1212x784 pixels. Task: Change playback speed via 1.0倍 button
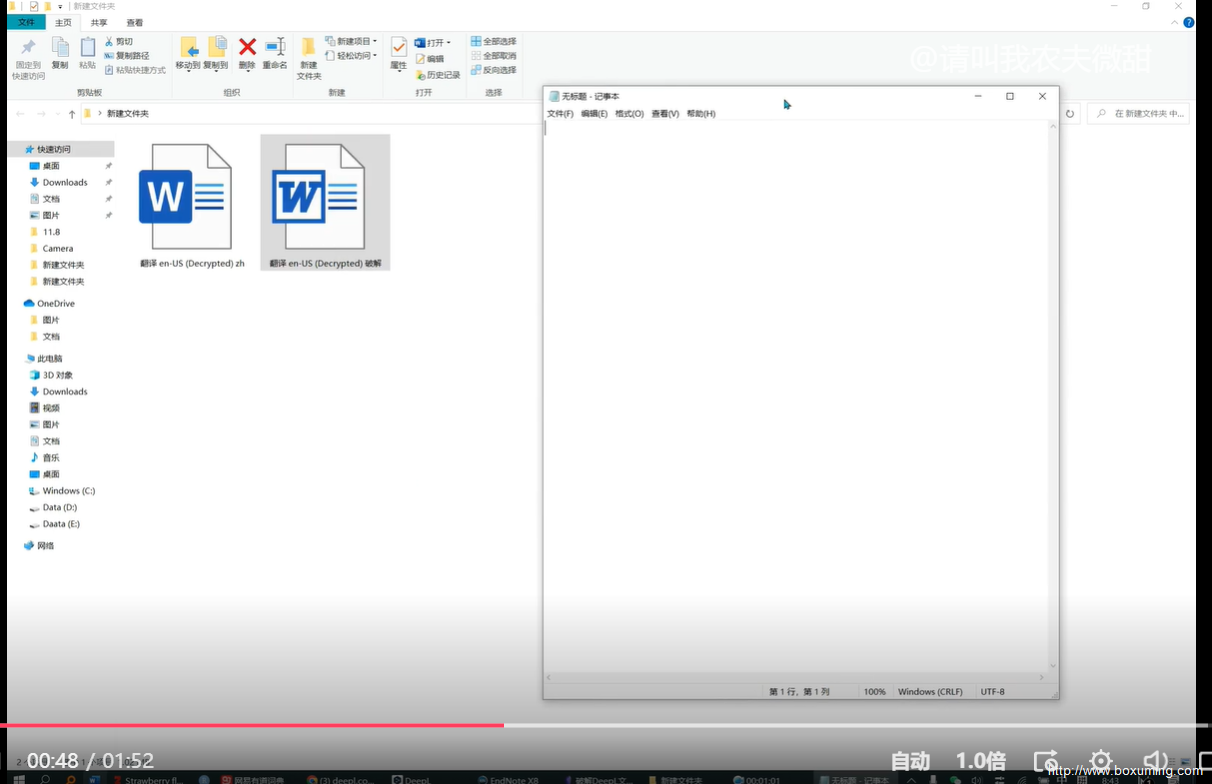pyautogui.click(x=981, y=761)
